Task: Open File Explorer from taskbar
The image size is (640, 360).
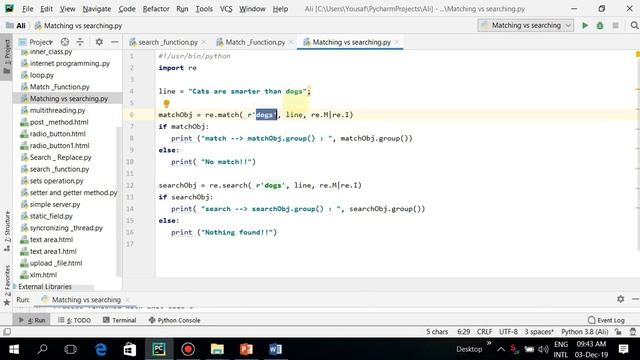Action: coord(217,349)
